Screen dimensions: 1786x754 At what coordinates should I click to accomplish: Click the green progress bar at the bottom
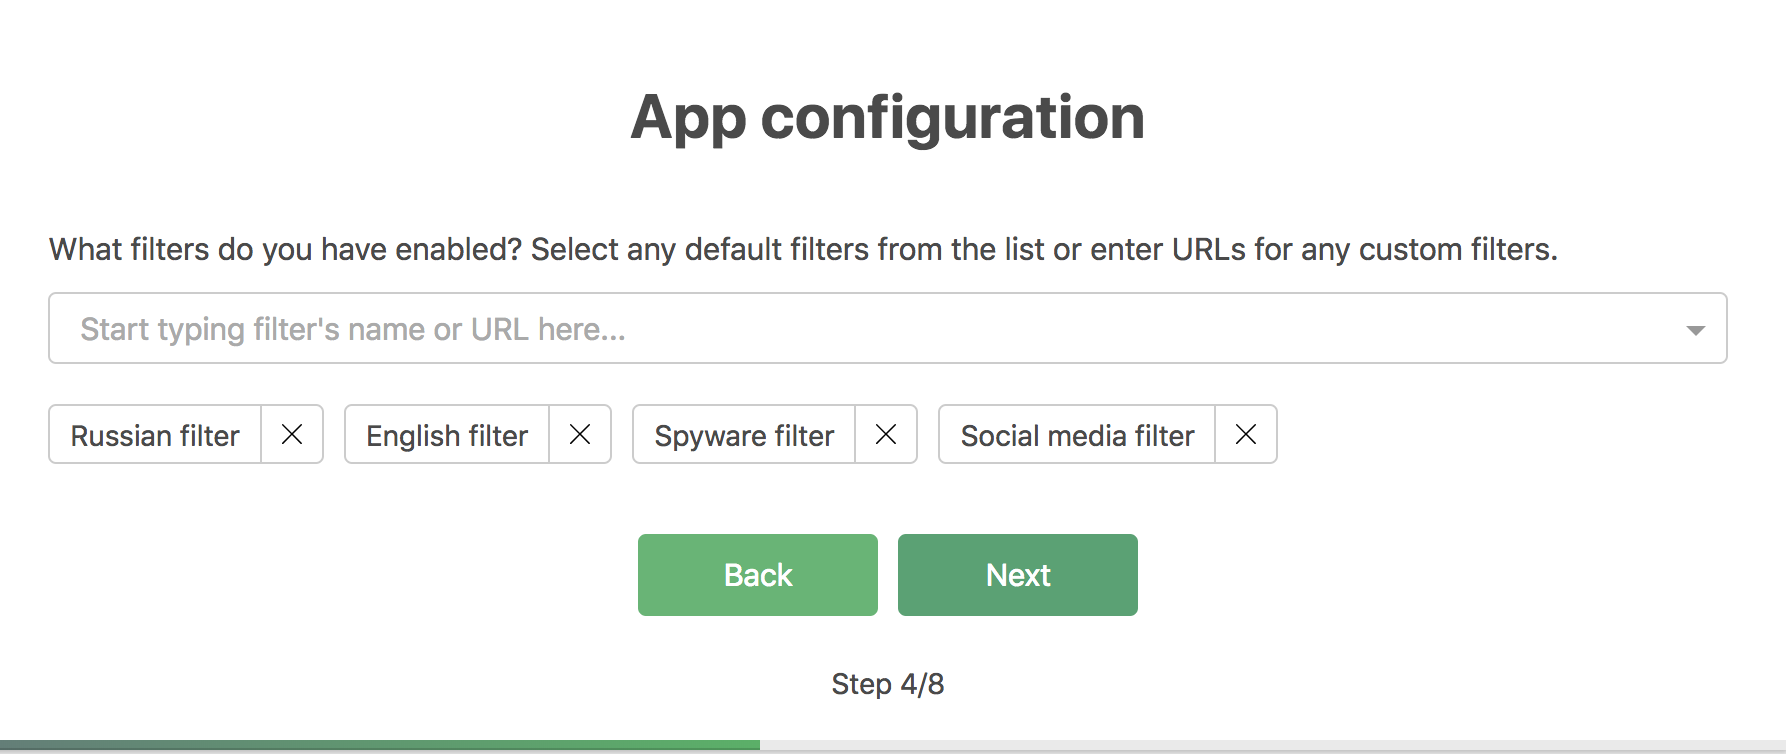click(x=380, y=745)
